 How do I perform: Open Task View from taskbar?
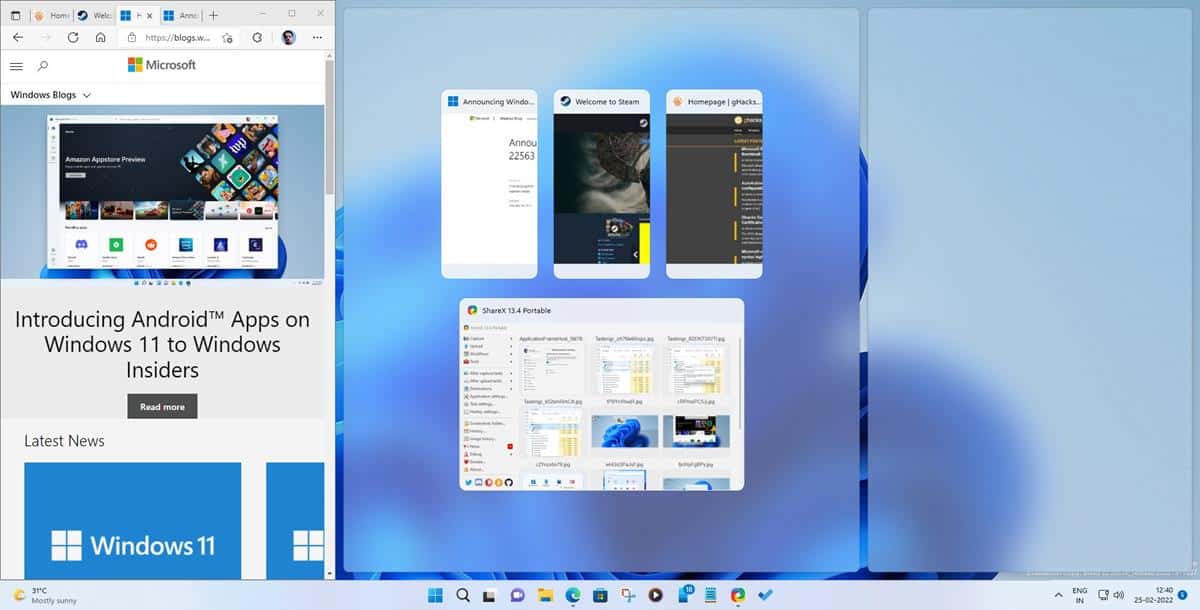coord(491,595)
